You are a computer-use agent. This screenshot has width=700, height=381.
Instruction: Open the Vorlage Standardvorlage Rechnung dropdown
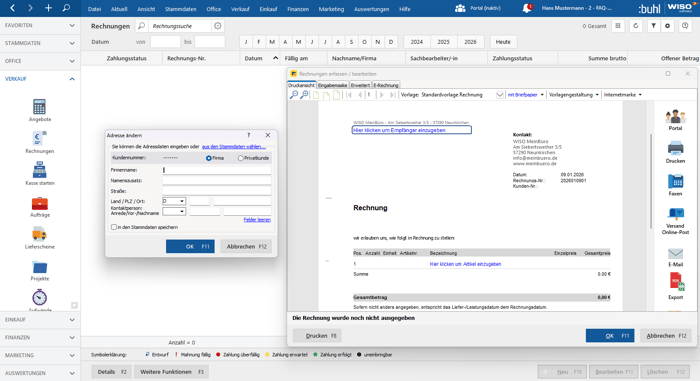click(500, 95)
